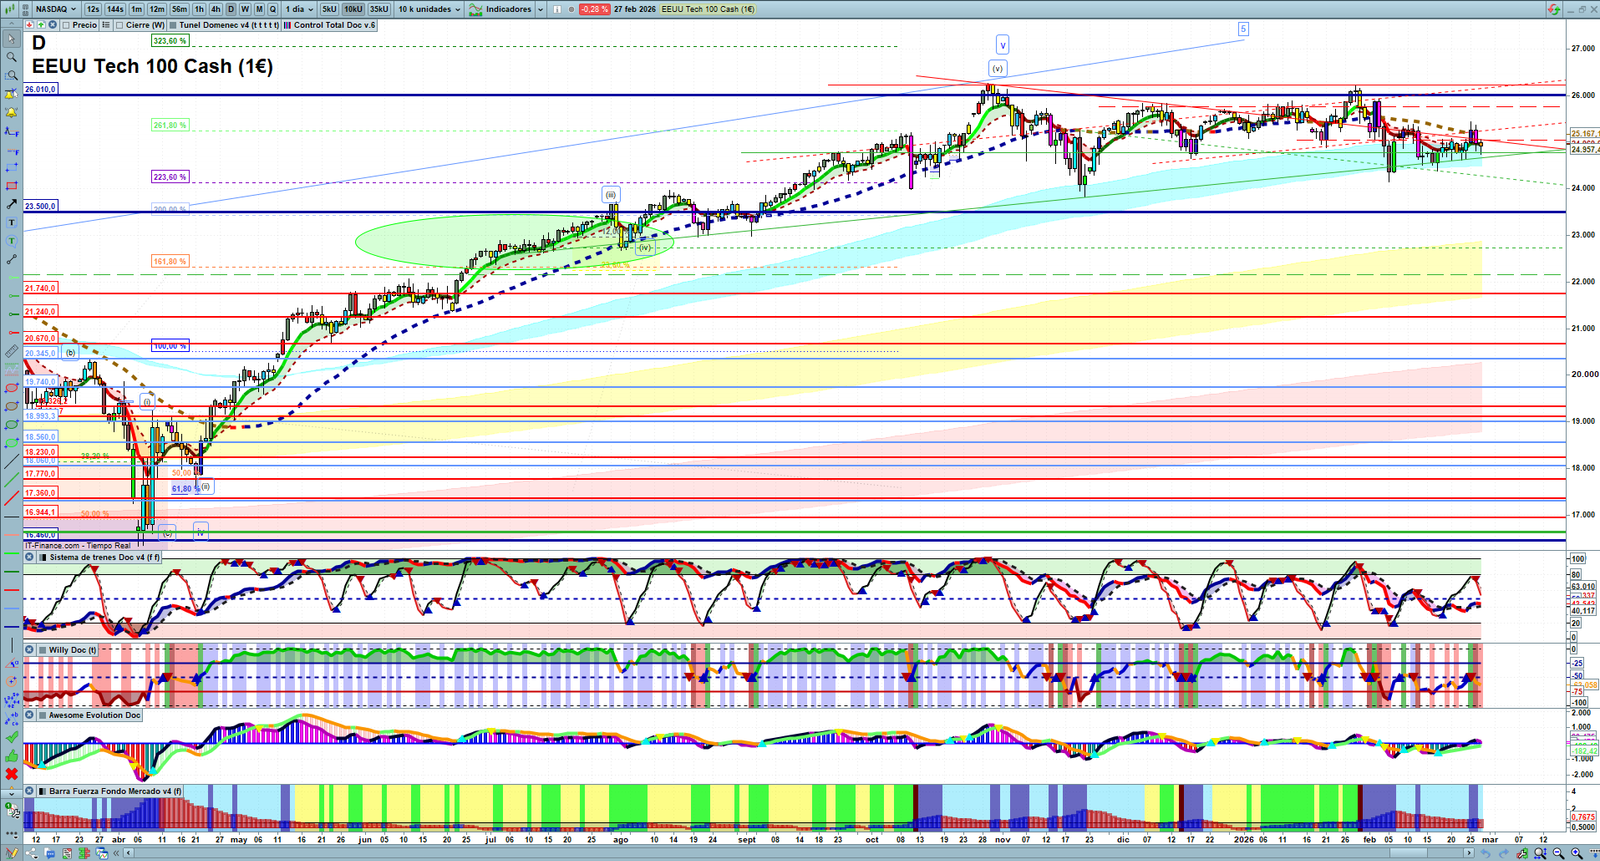Select the red rectangle drawing tool
Viewport: 1600px width, 861px height.
[11, 186]
